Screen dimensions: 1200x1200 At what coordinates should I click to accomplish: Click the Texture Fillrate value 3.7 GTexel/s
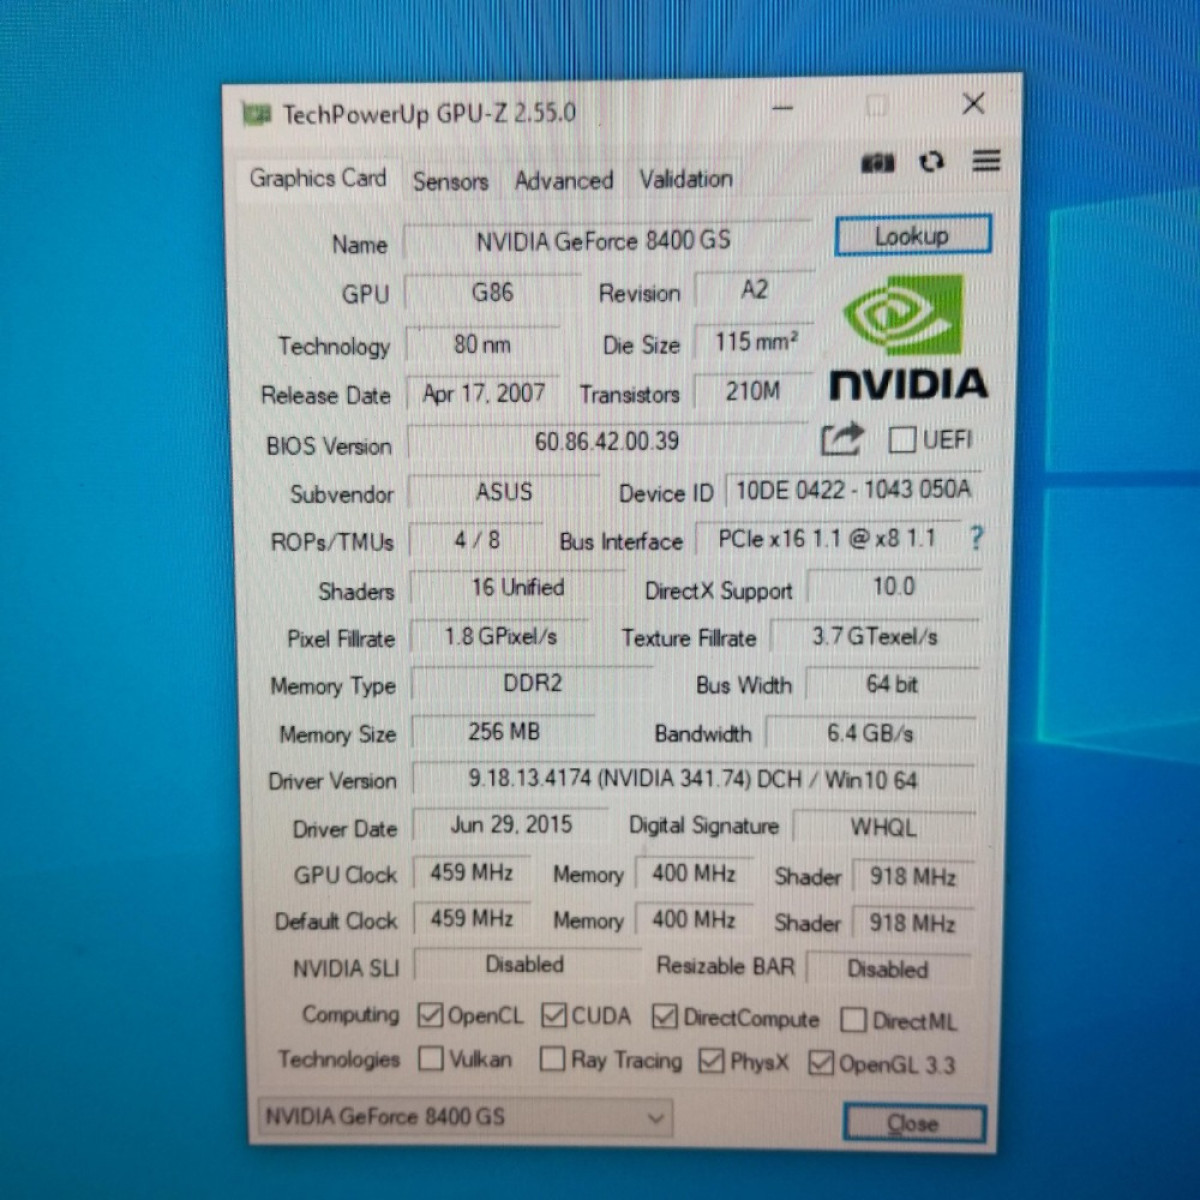click(x=875, y=637)
